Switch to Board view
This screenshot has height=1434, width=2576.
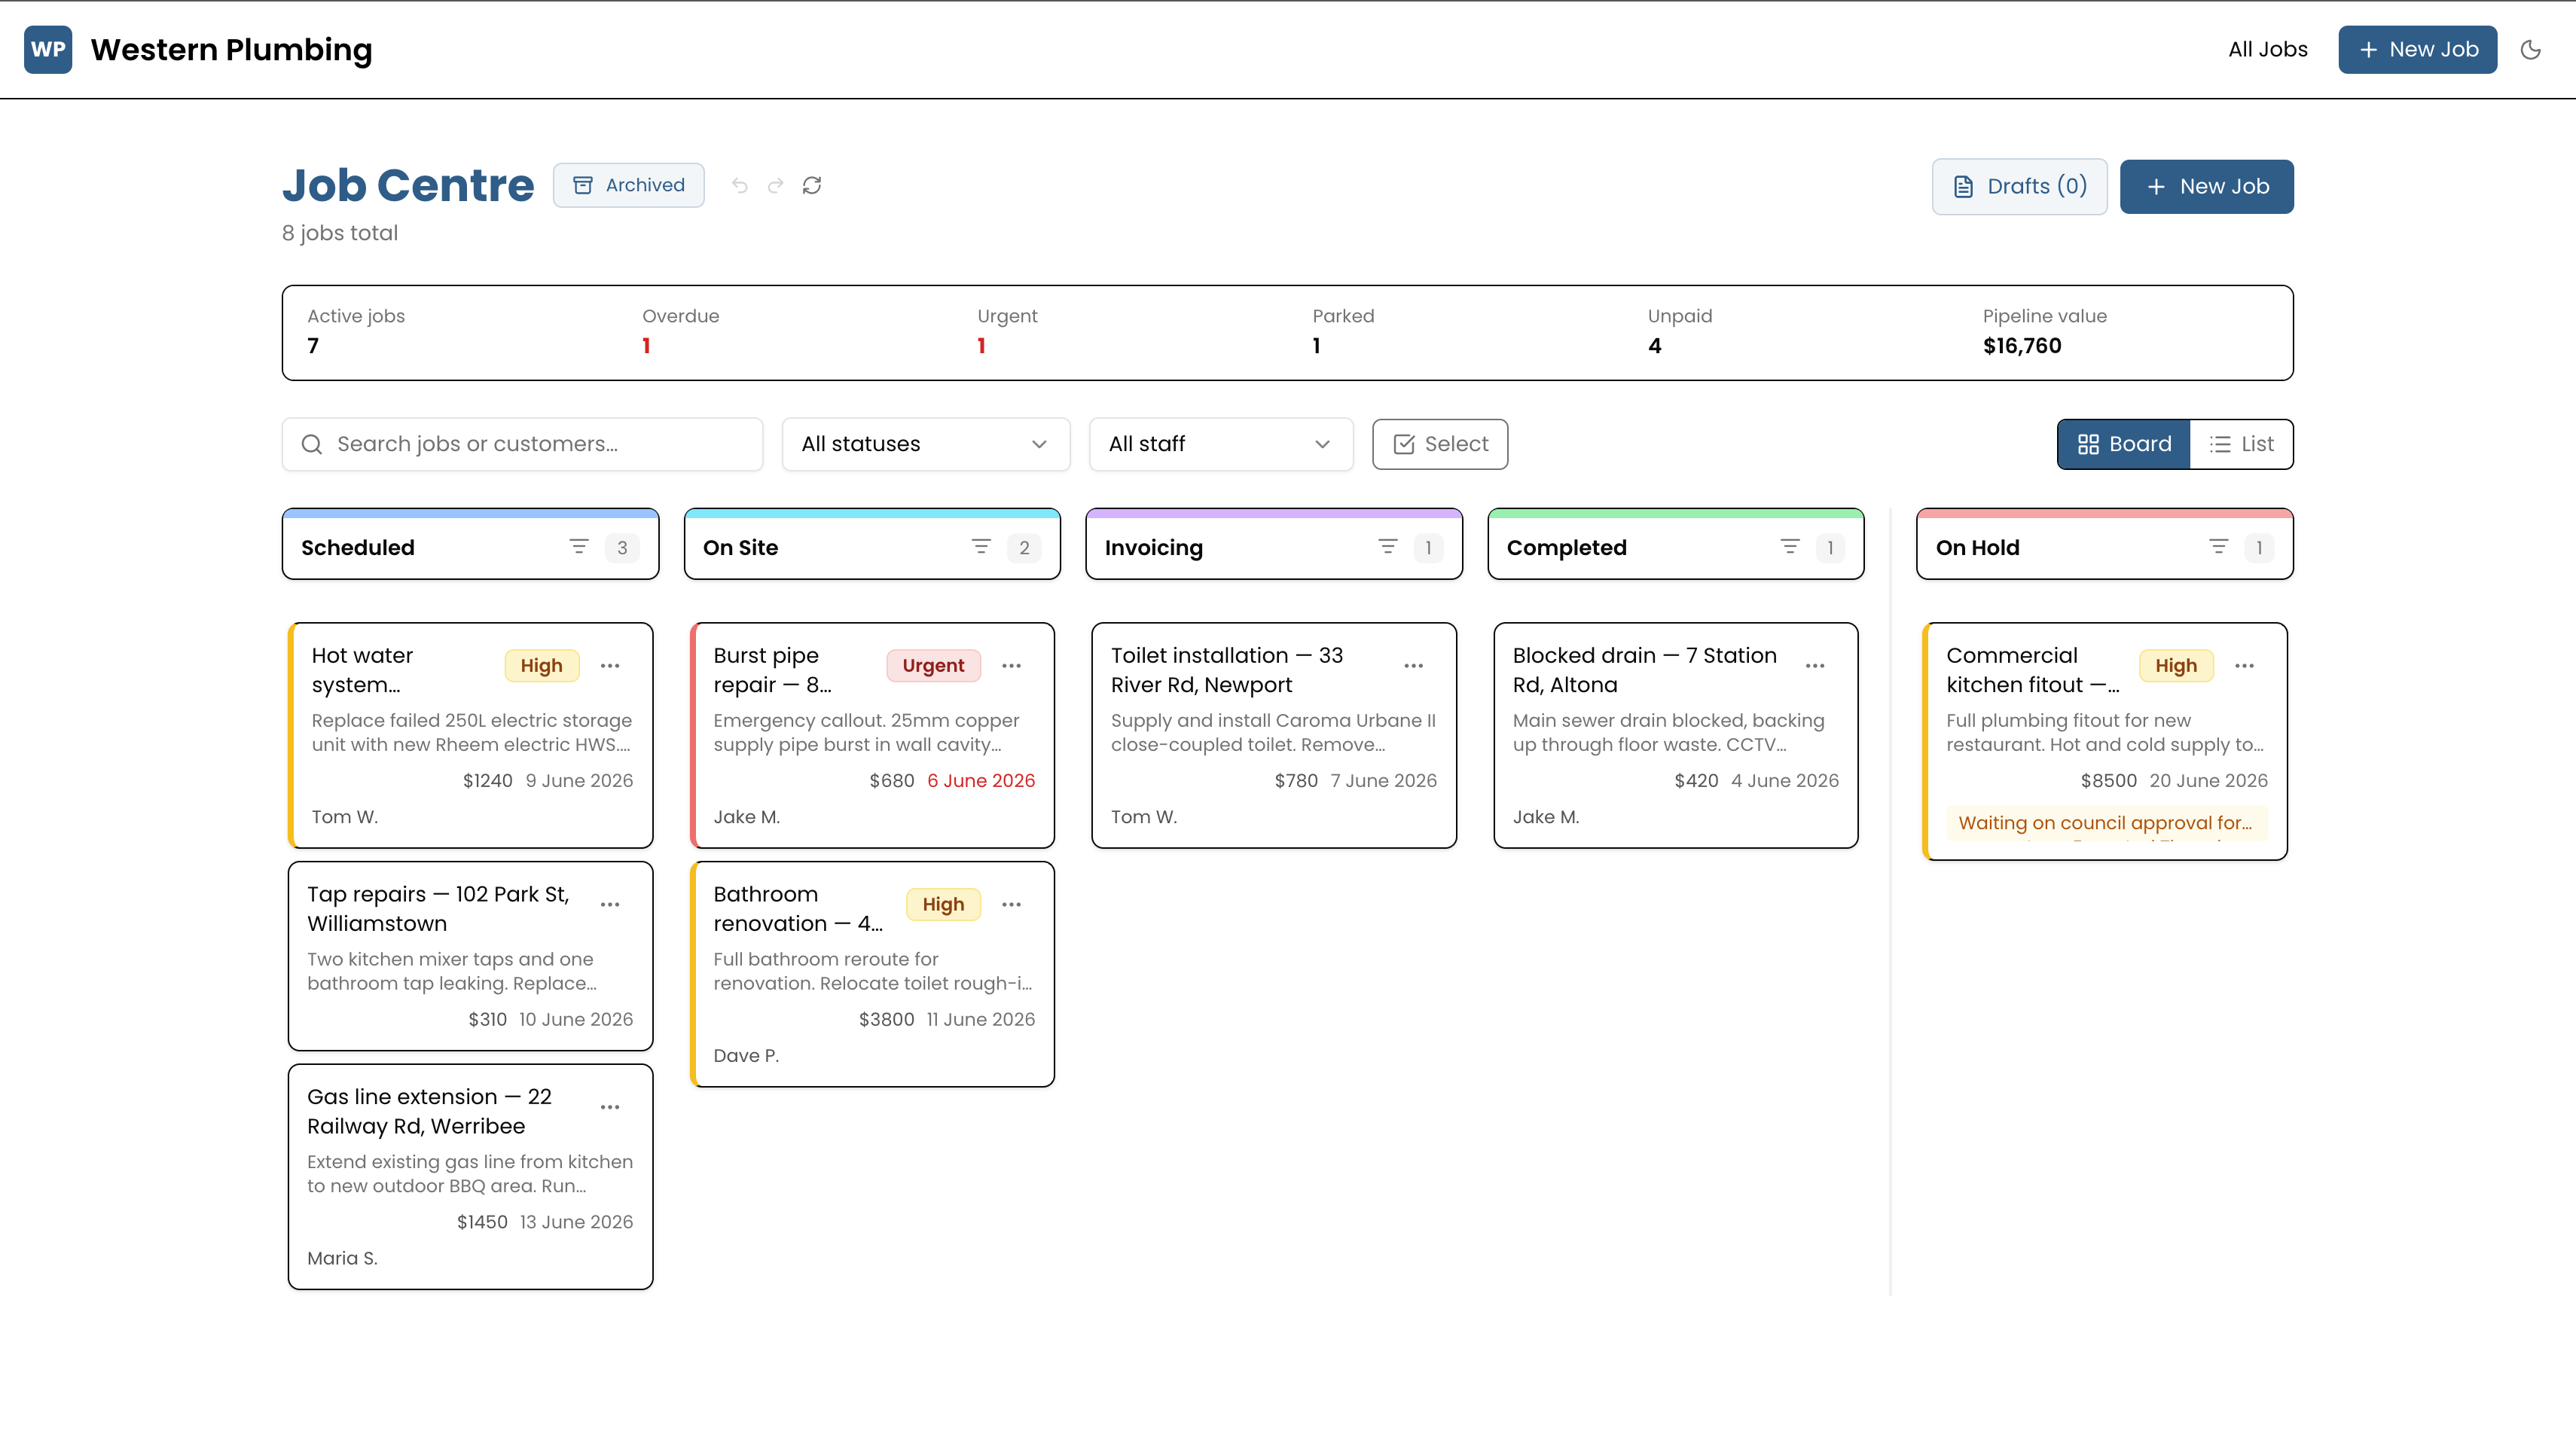coord(2124,444)
